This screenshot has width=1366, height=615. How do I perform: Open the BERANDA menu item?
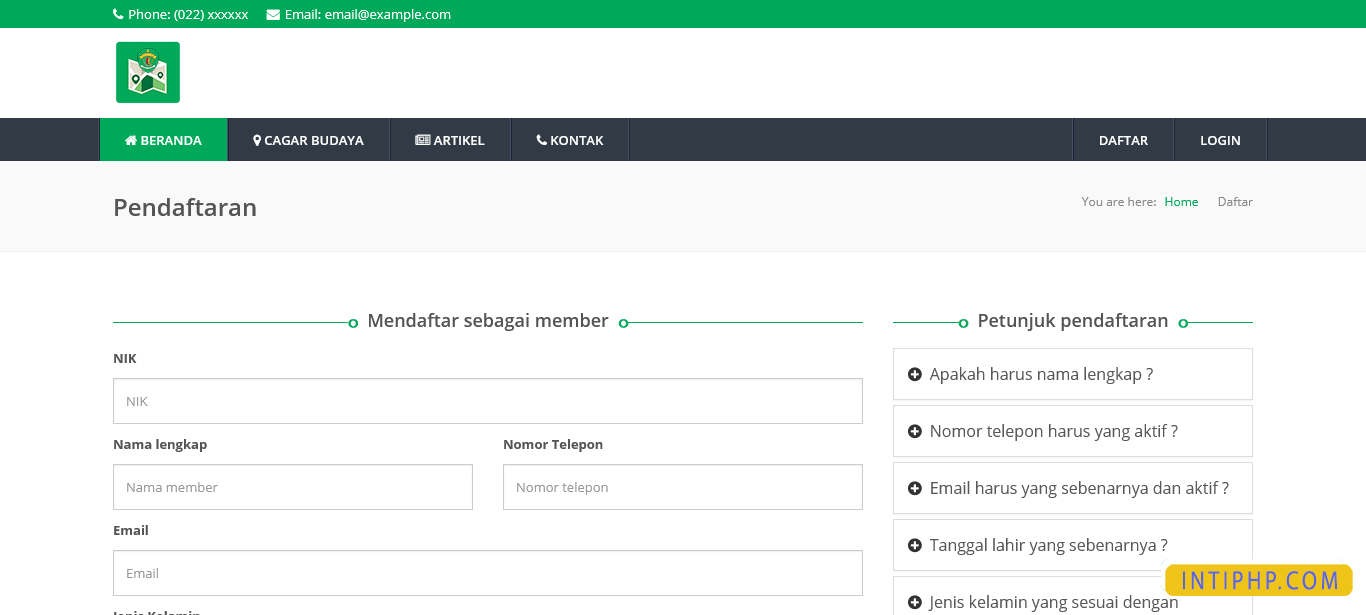tap(163, 140)
